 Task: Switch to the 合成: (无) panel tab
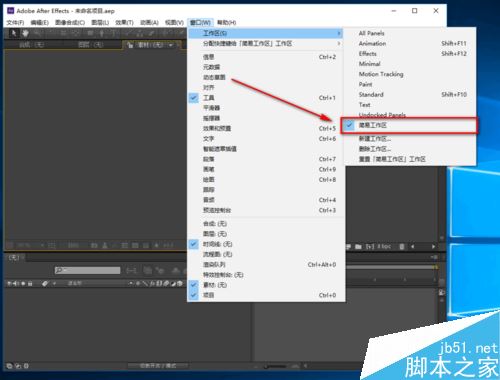(32, 45)
